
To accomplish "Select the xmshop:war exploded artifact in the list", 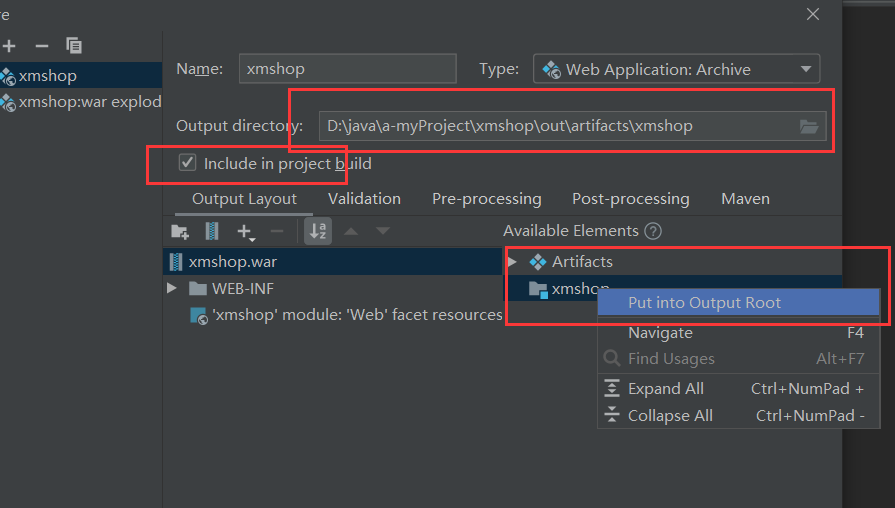I will 89,102.
